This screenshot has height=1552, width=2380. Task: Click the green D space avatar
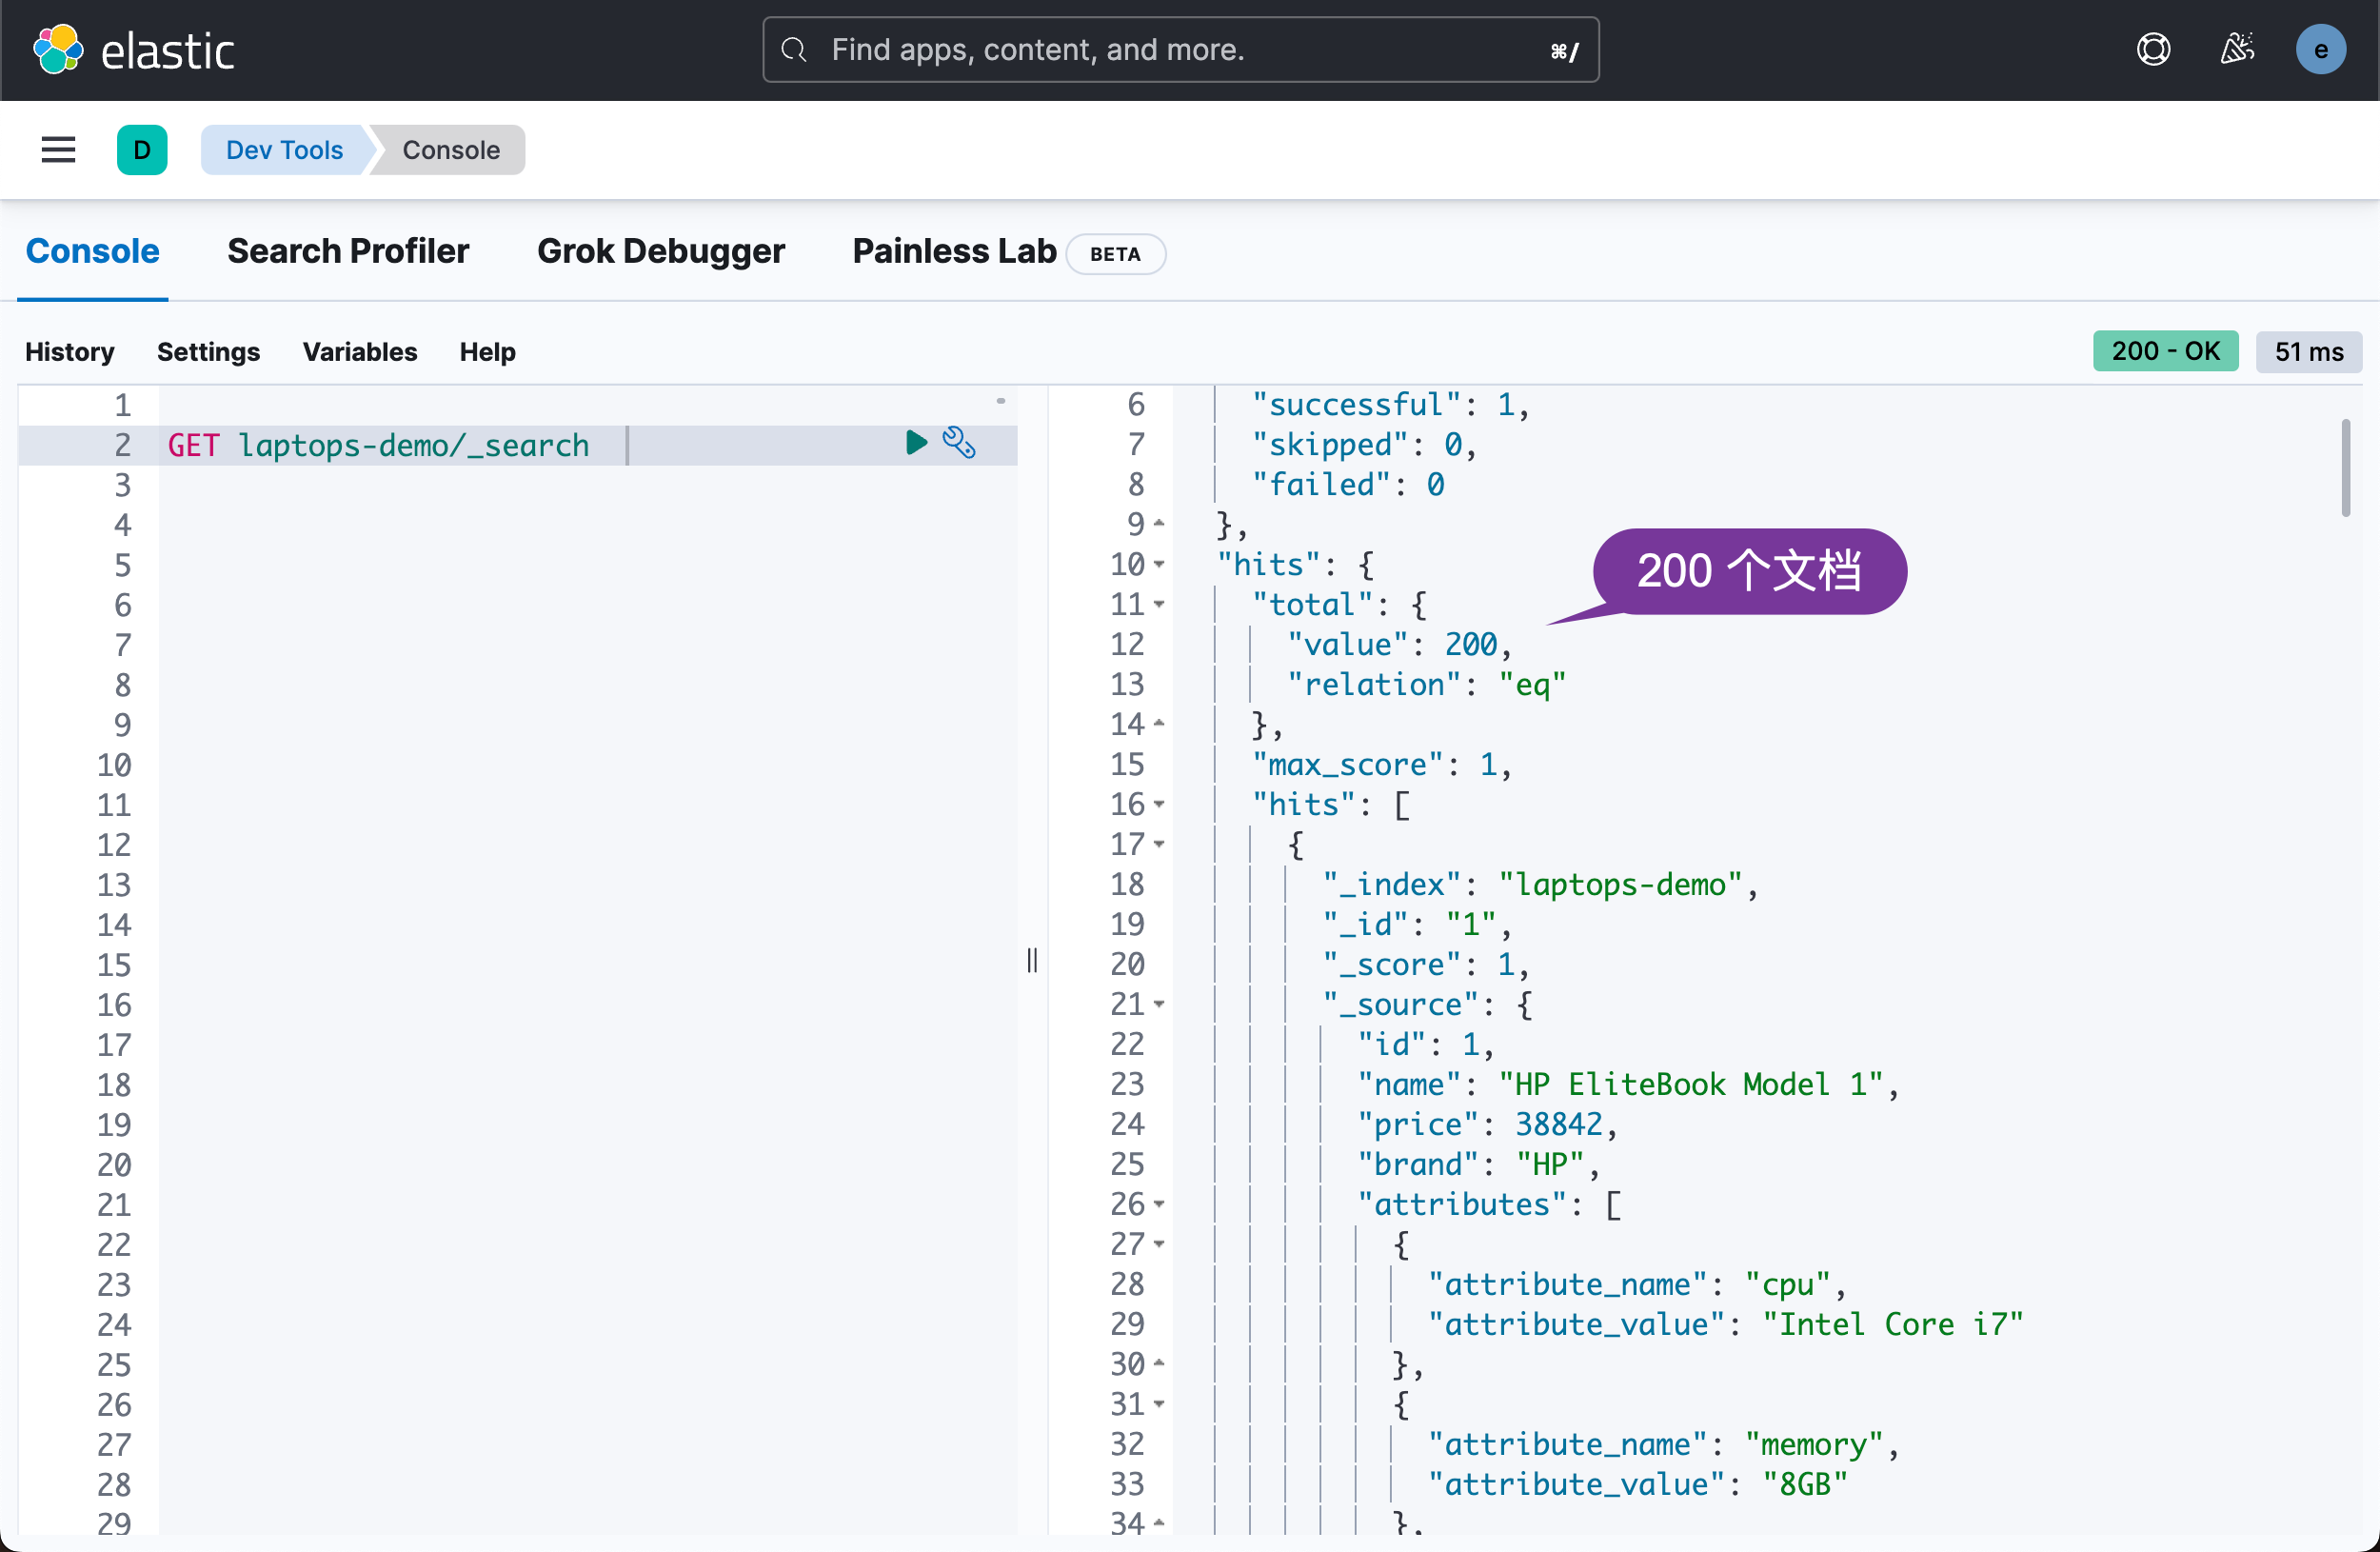coord(142,150)
